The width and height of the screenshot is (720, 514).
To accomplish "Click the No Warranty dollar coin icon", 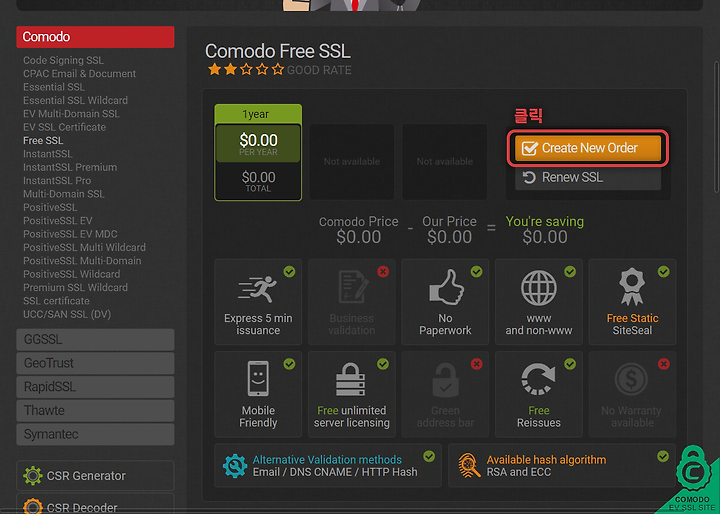I will pos(631,379).
